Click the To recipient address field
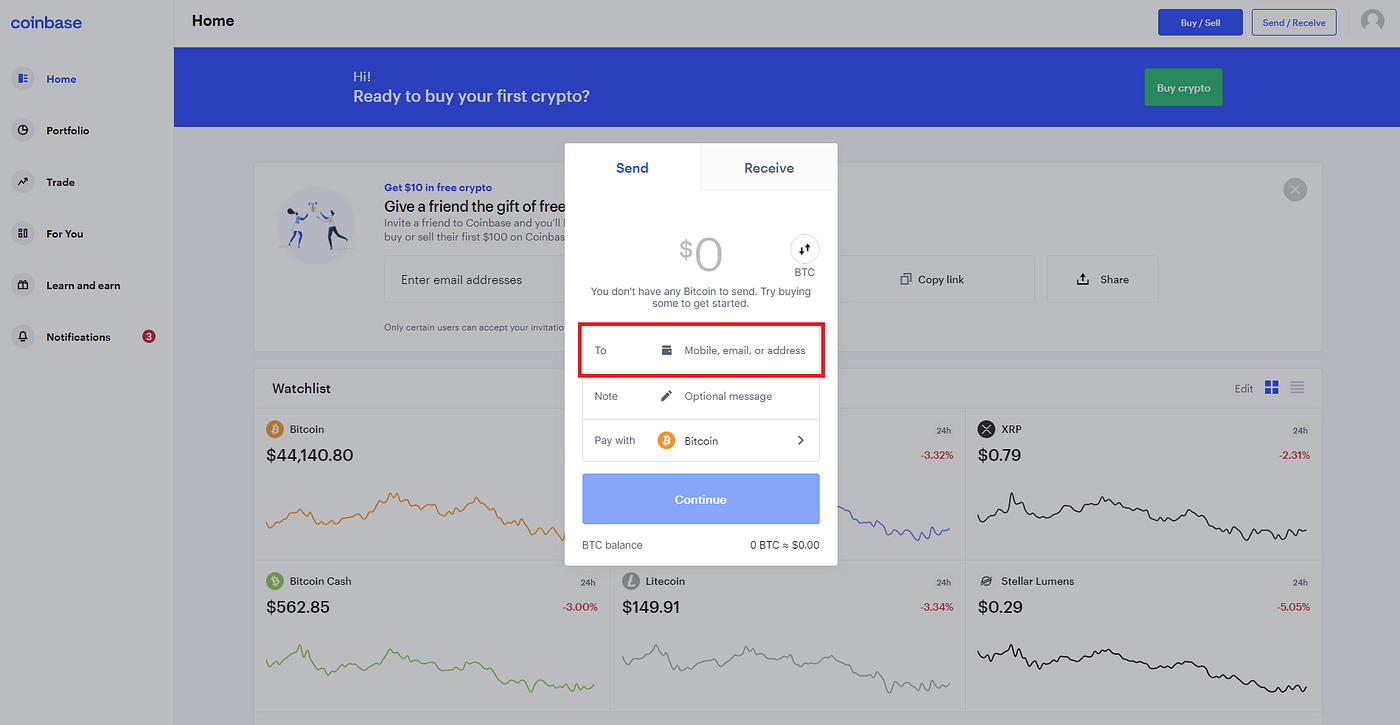Image resolution: width=1400 pixels, height=725 pixels. pyautogui.click(x=701, y=350)
